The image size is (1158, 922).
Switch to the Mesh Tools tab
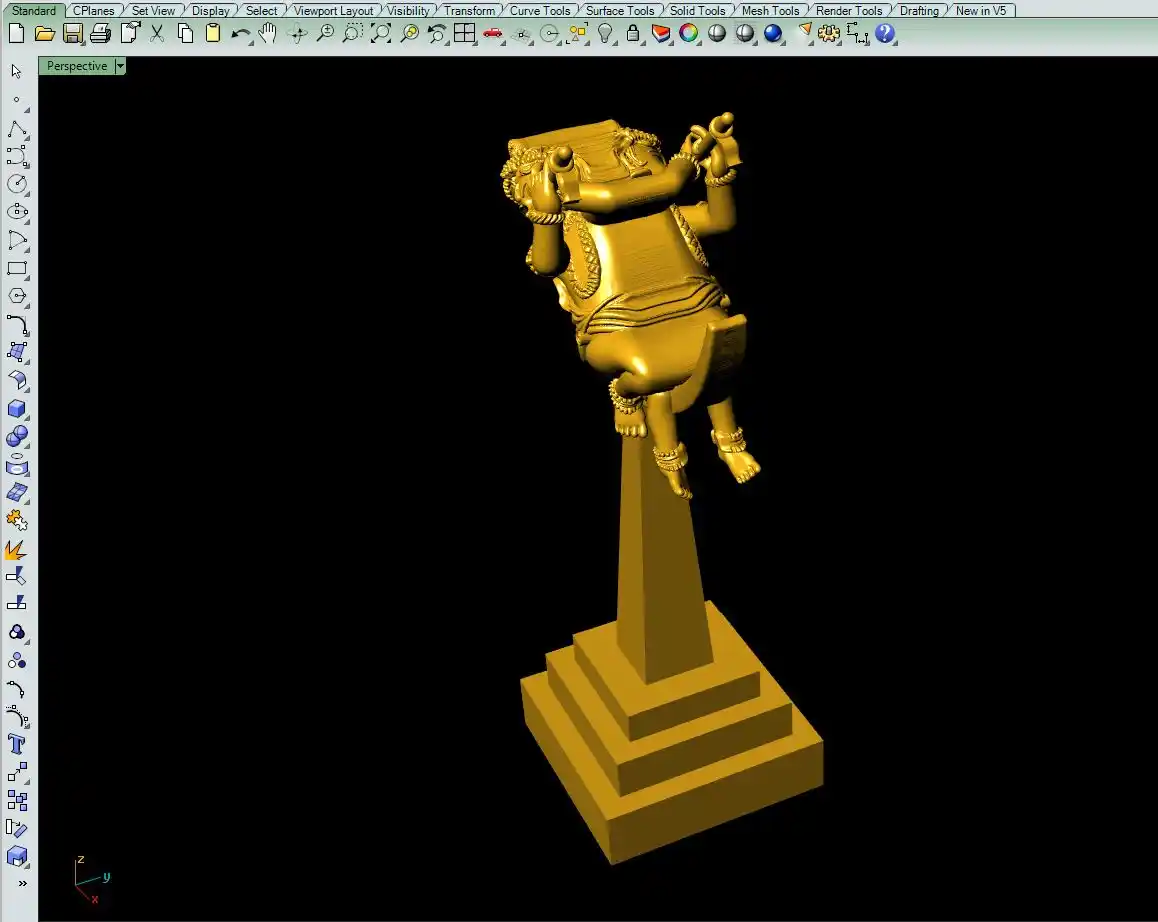[x=770, y=11]
